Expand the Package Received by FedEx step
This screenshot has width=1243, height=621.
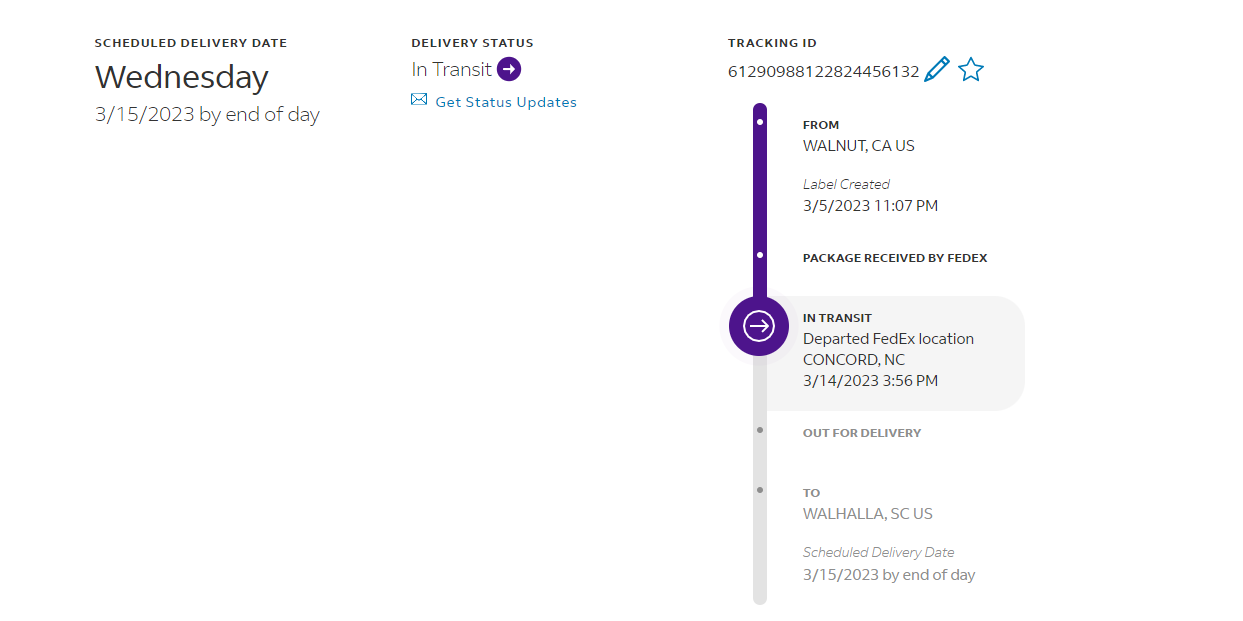[894, 258]
